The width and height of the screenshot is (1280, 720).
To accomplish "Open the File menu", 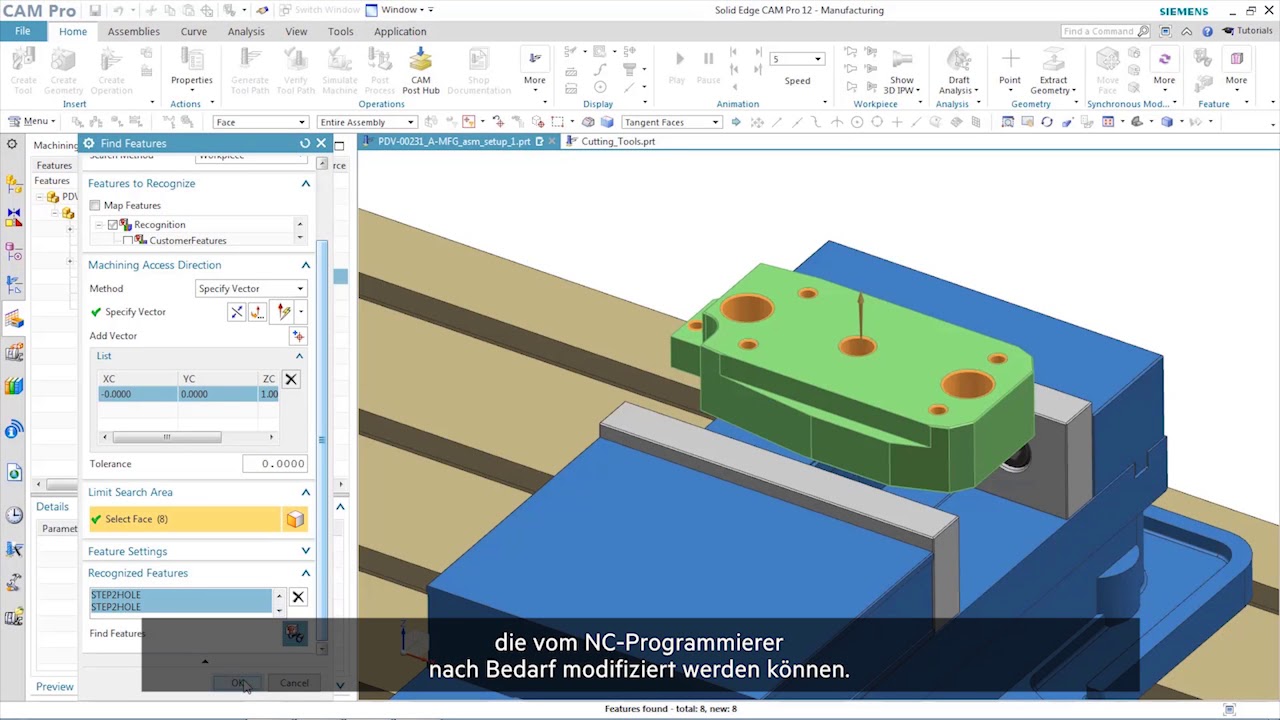I will (x=22, y=31).
